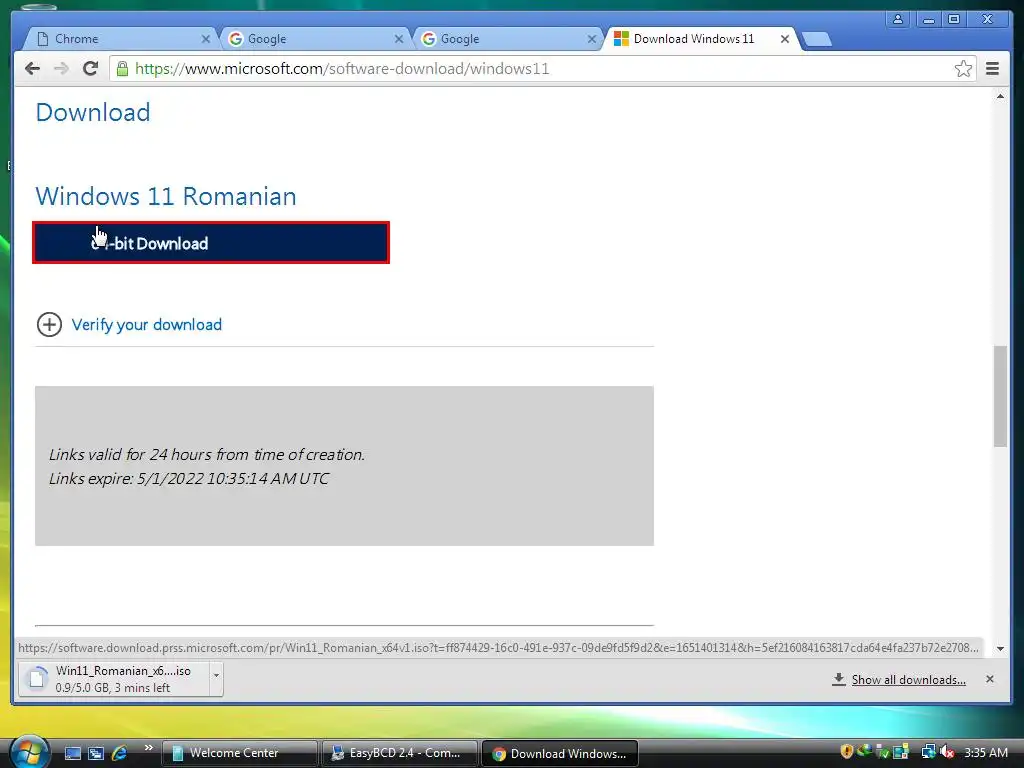Close the Chrome tab

[206, 39]
